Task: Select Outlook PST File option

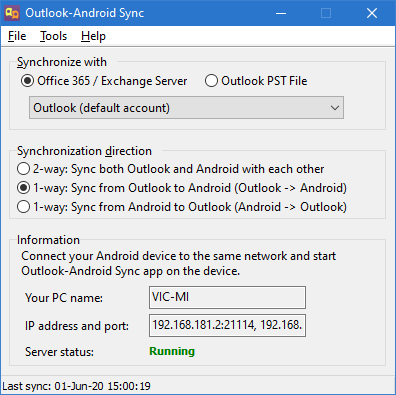Action: click(256, 81)
